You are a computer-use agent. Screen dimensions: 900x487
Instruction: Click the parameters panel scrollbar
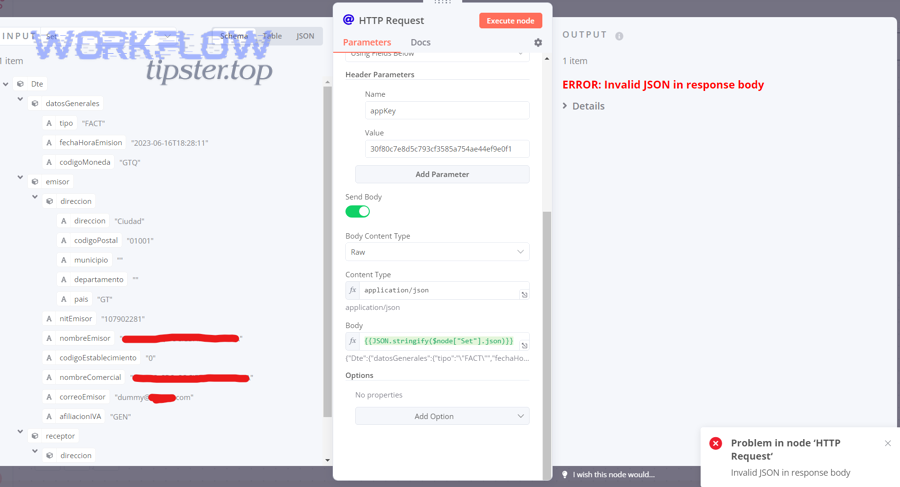tap(546, 345)
